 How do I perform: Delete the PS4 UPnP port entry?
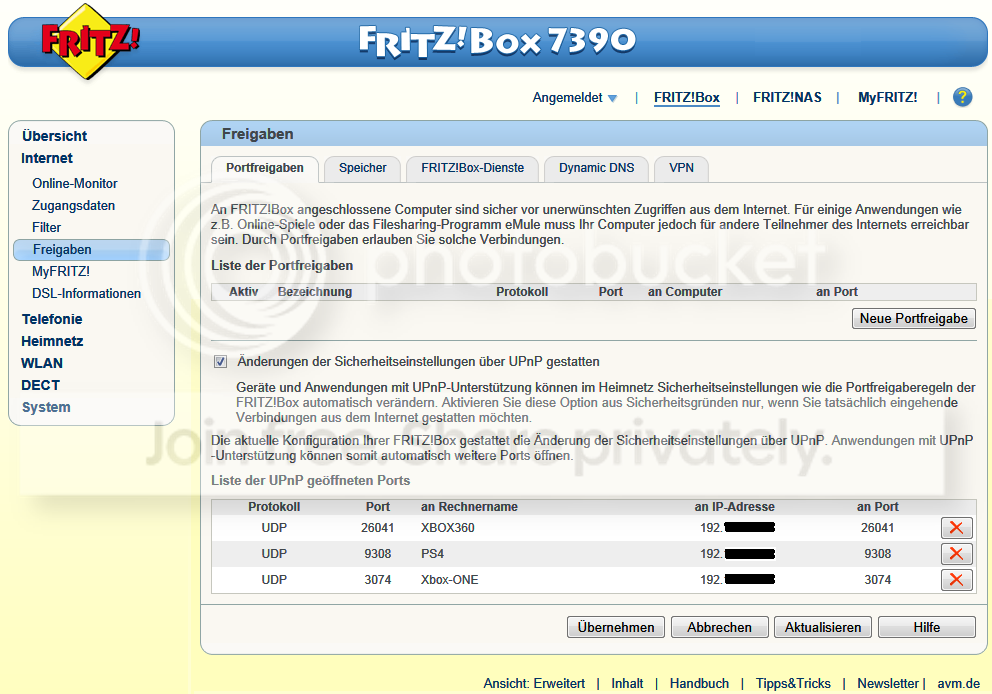click(956, 554)
